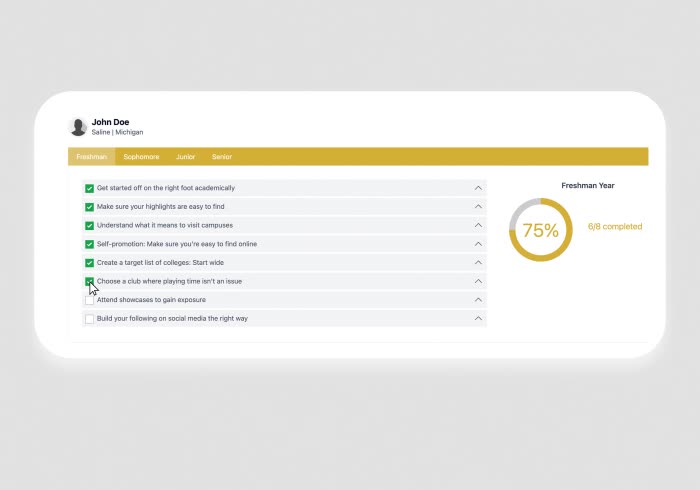Click the 'Saline | Michigan' location text
The height and width of the screenshot is (490, 700).
coord(117,133)
